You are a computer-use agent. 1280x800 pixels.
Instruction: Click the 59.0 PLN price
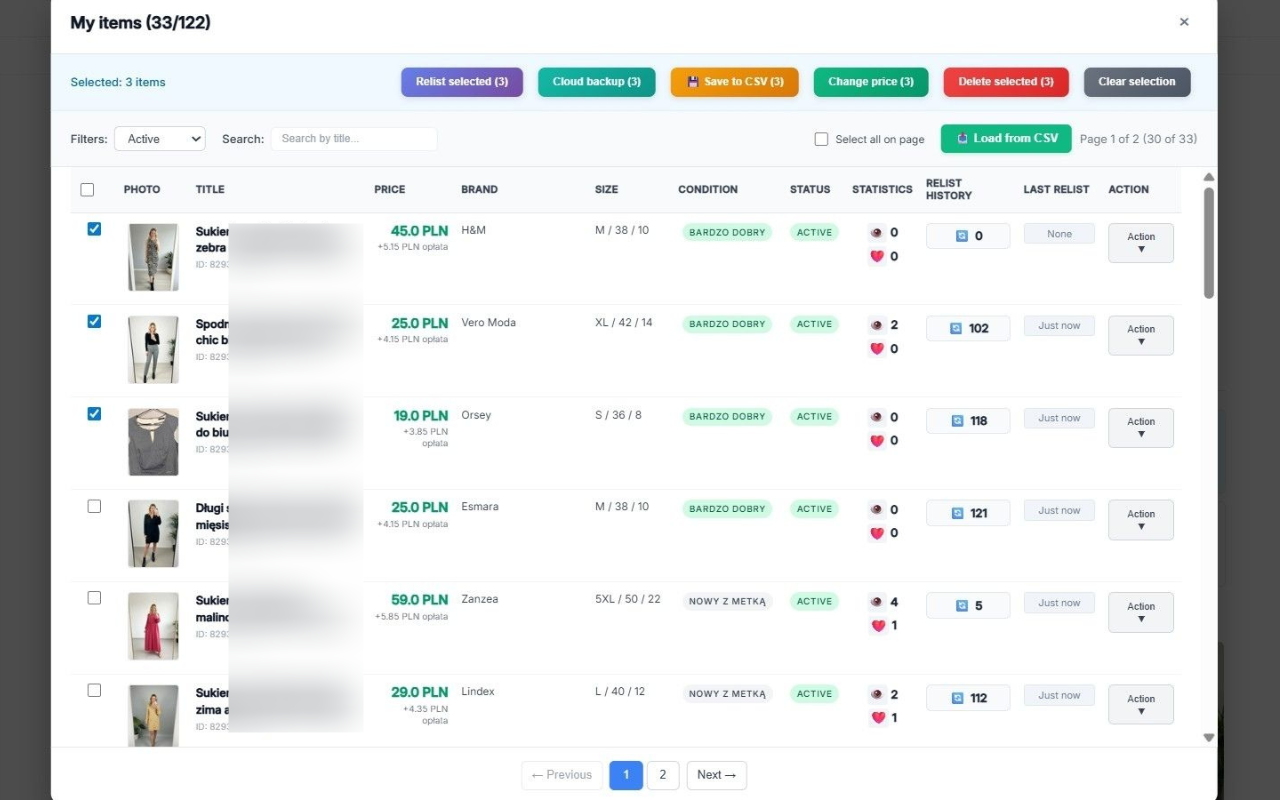coord(419,600)
